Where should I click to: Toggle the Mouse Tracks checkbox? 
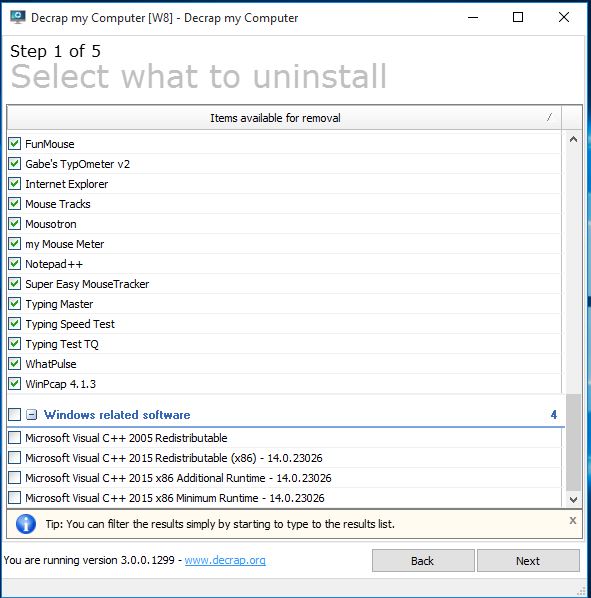[x=14, y=204]
